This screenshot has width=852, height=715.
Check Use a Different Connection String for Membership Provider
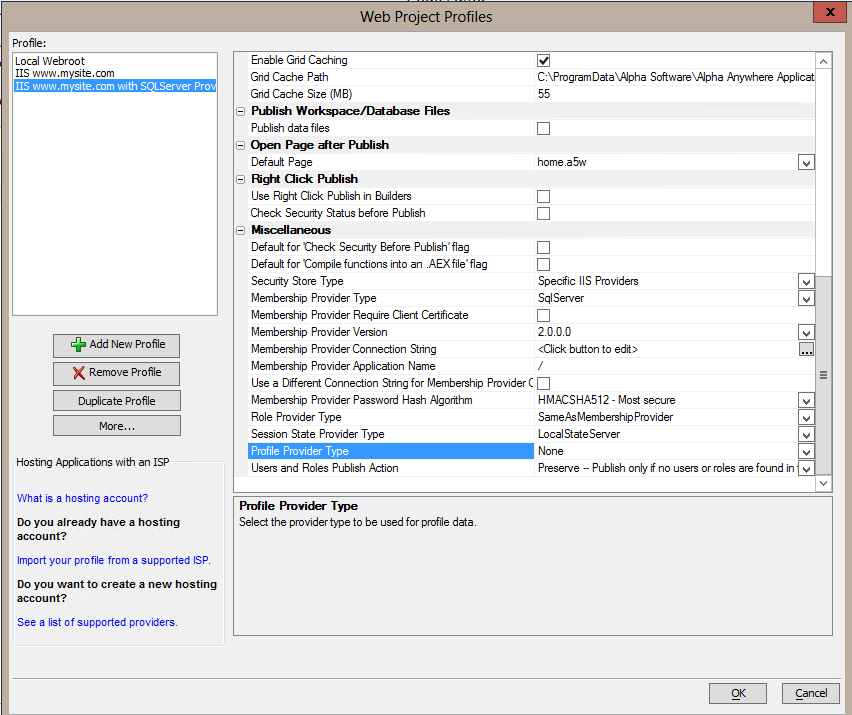543,383
